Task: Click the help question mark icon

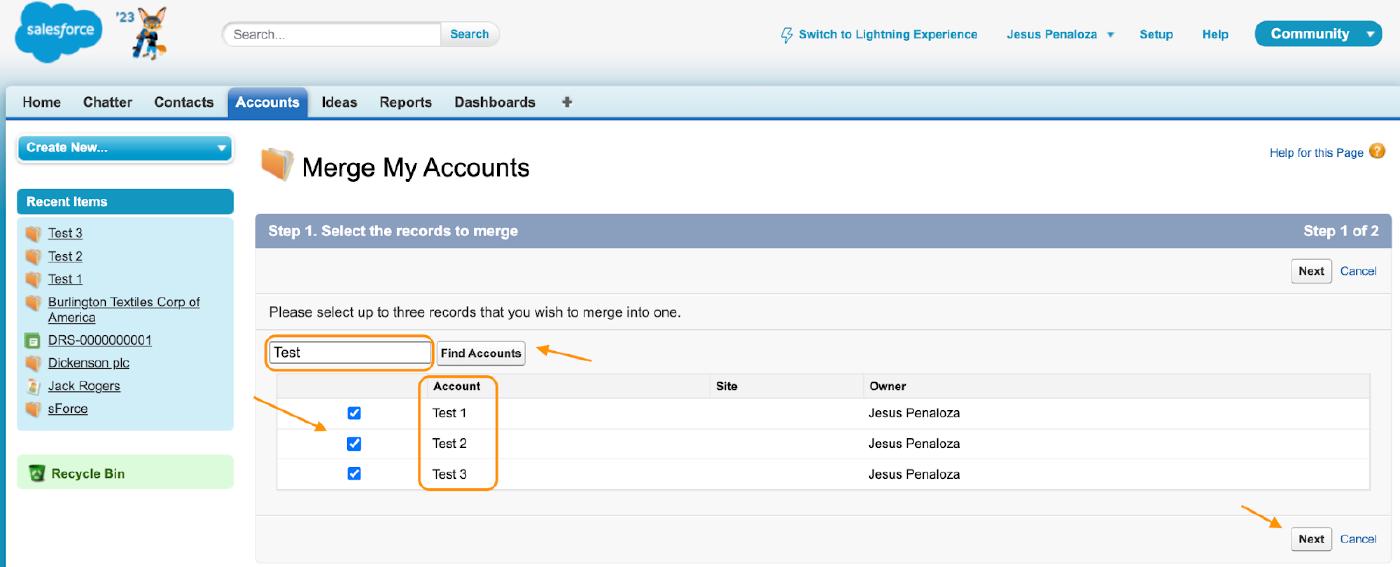Action: click(x=1377, y=152)
